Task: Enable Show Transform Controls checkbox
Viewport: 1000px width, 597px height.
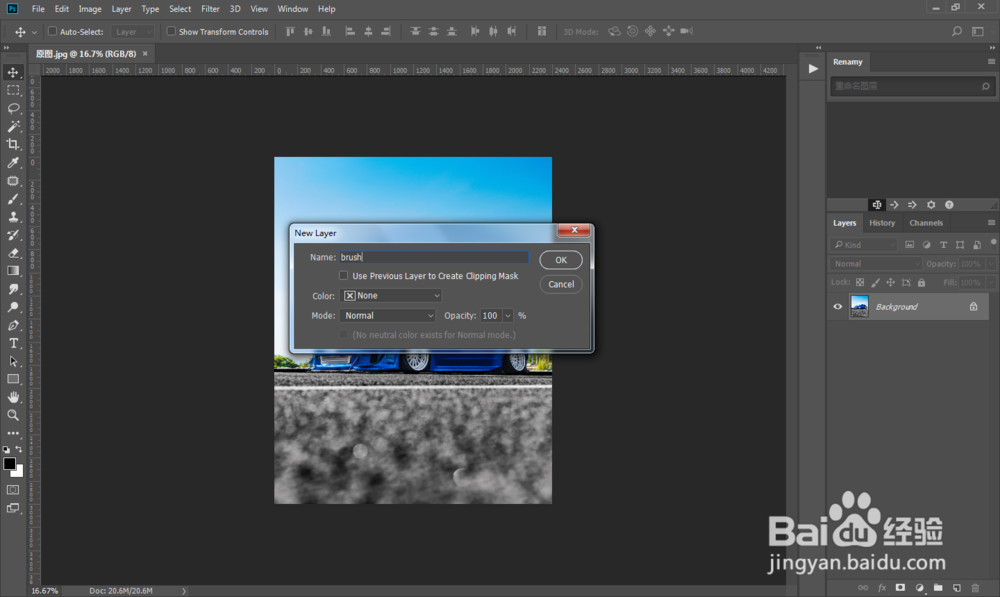Action: pyautogui.click(x=171, y=31)
